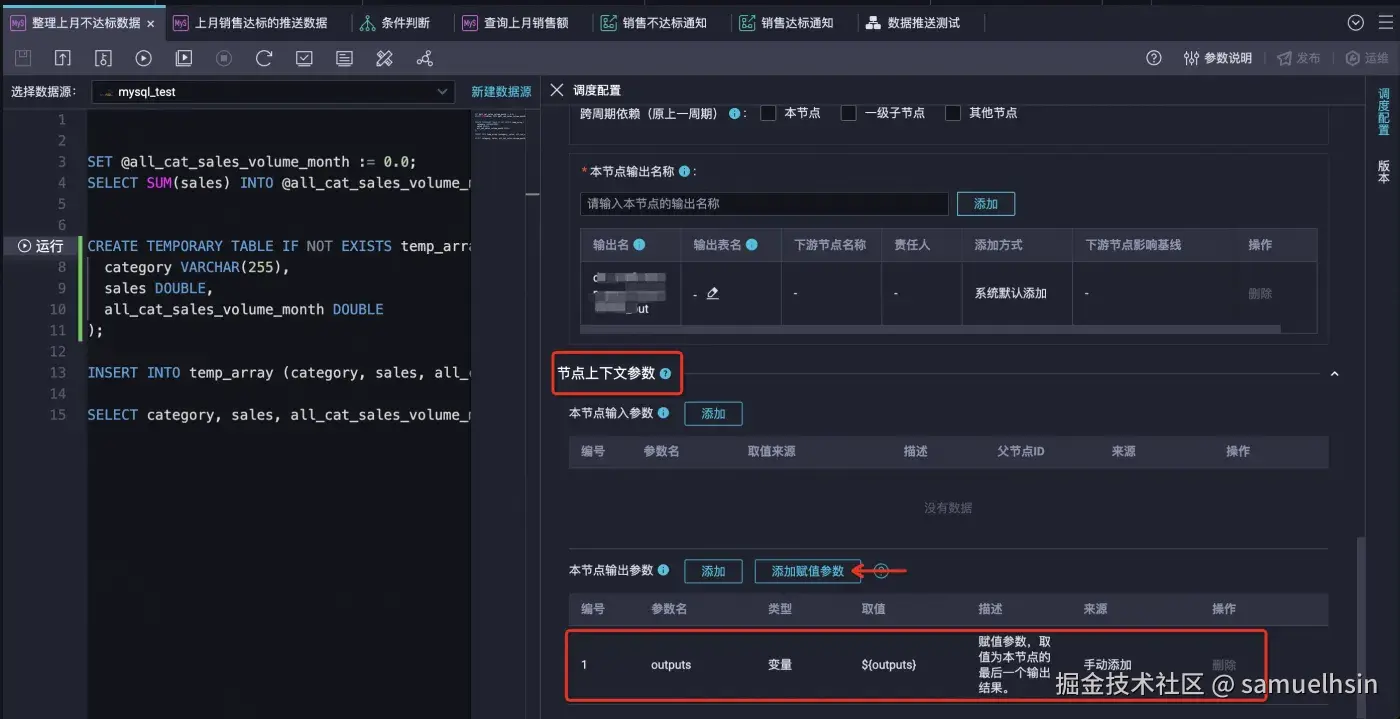Click the 新建数据源 link
This screenshot has width=1400, height=719.
coord(501,92)
